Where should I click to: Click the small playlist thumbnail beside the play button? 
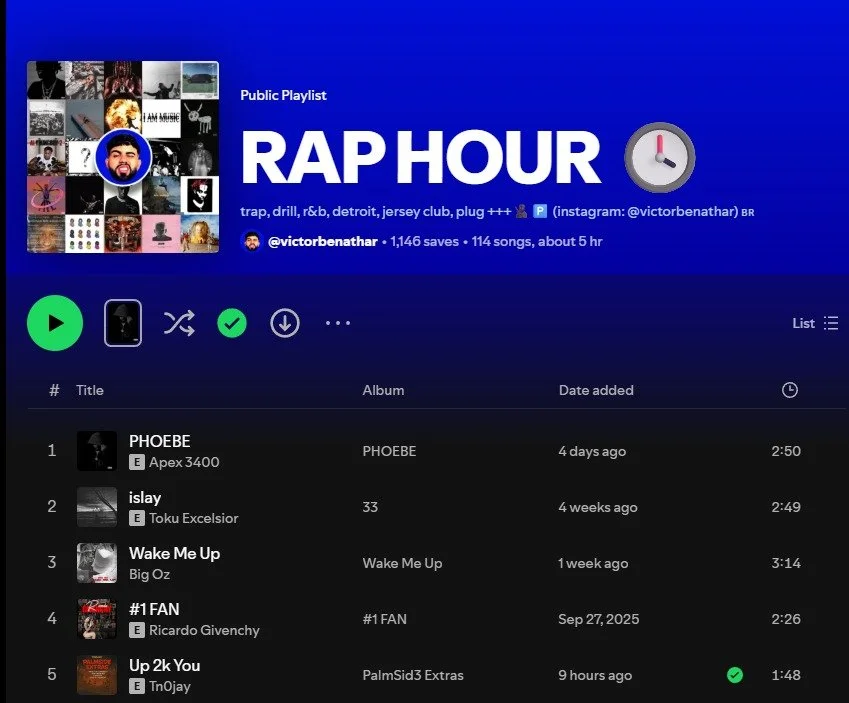(x=122, y=322)
